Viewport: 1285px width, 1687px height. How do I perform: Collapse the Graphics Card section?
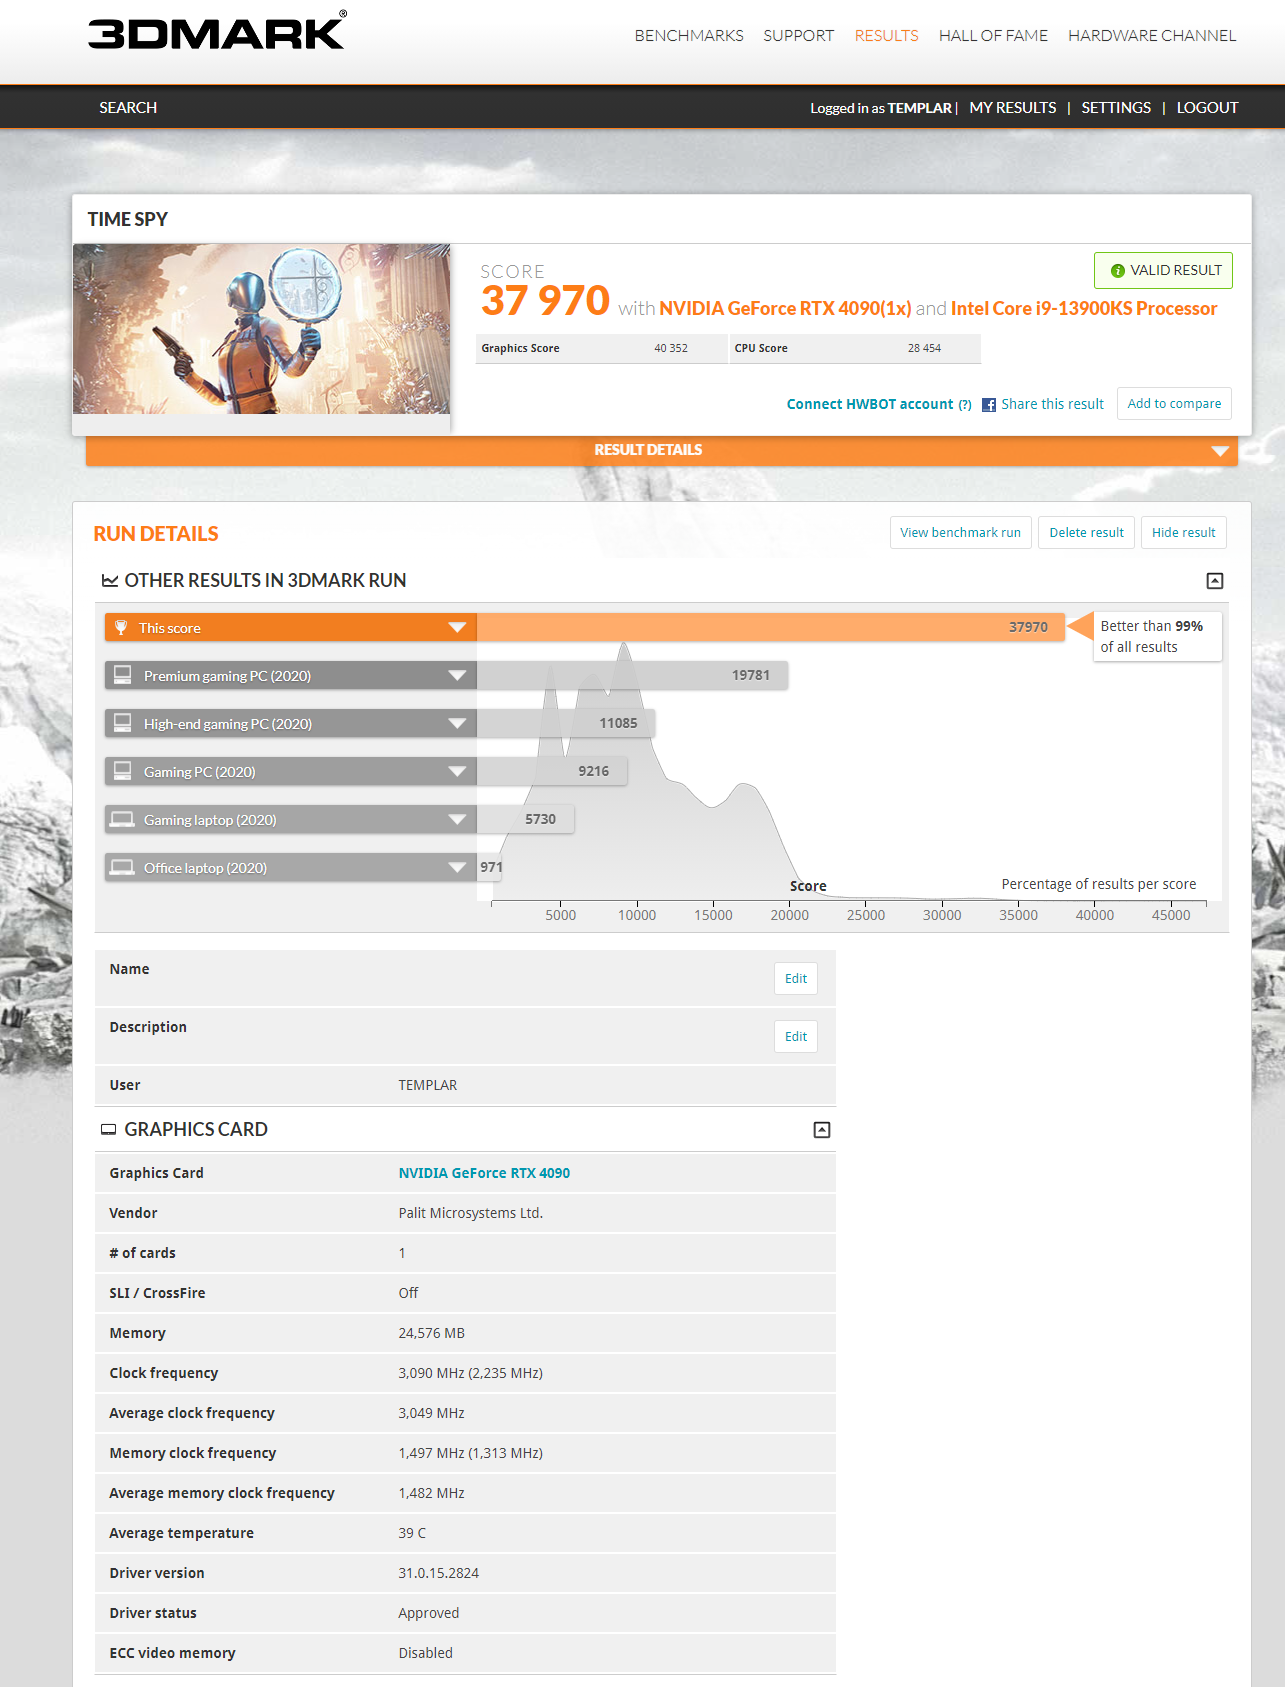coord(821,1130)
